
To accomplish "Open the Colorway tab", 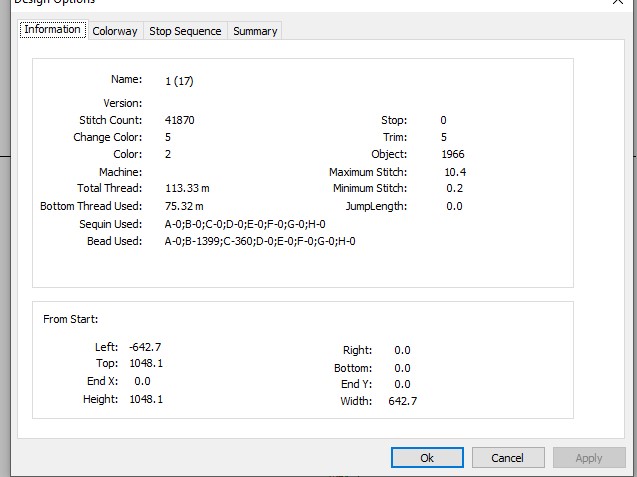I will (x=115, y=31).
